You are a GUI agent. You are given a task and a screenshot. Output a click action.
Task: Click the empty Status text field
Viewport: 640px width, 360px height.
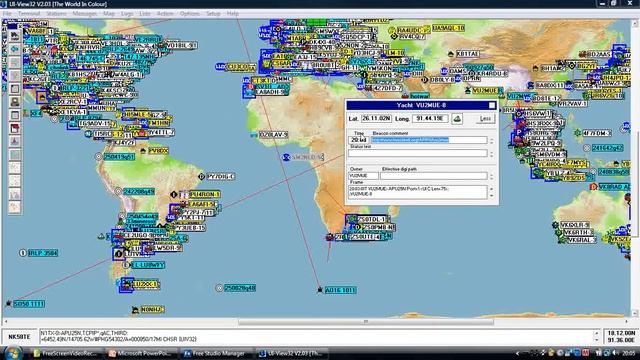point(417,153)
